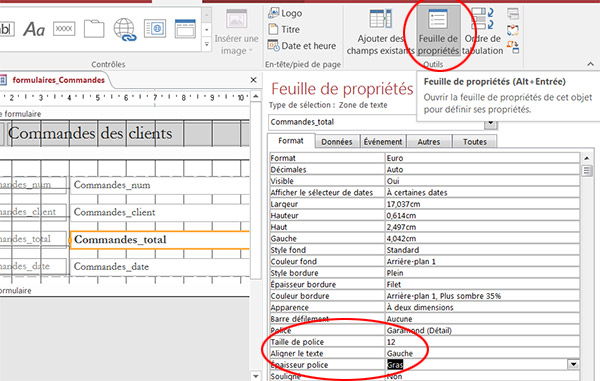Select the Hyperlink globe control
Image resolution: width=600 pixels, height=381 pixels.
[x=125, y=29]
